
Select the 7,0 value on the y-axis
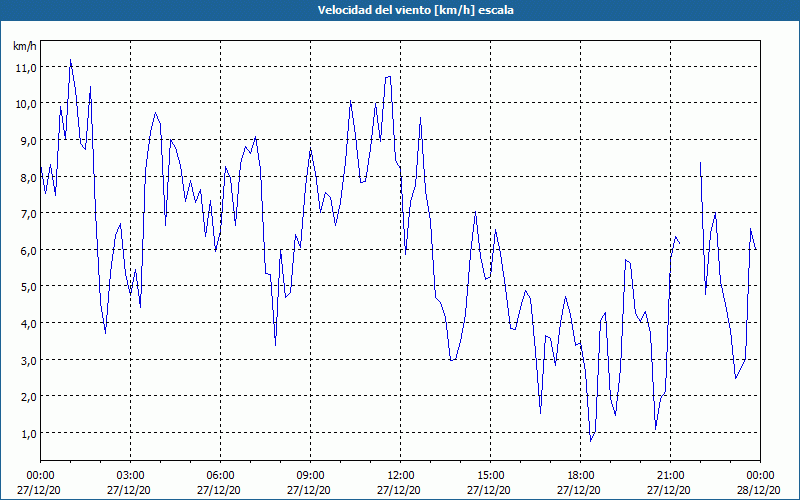coord(28,214)
